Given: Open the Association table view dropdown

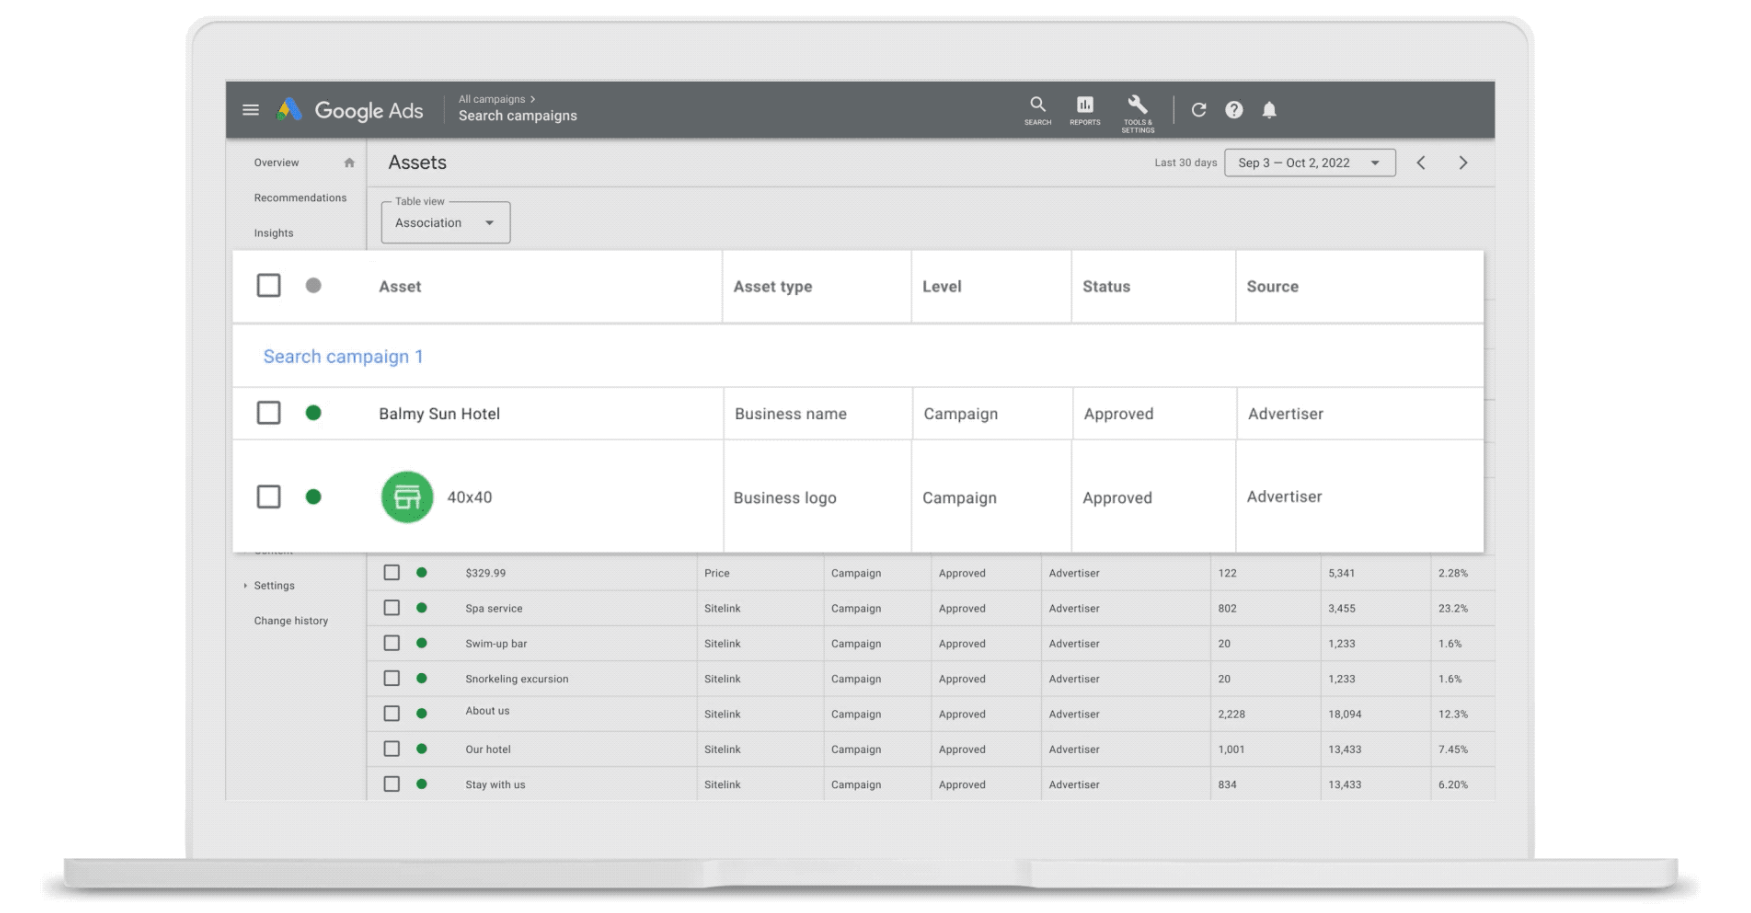Looking at the screenshot, I should [445, 222].
